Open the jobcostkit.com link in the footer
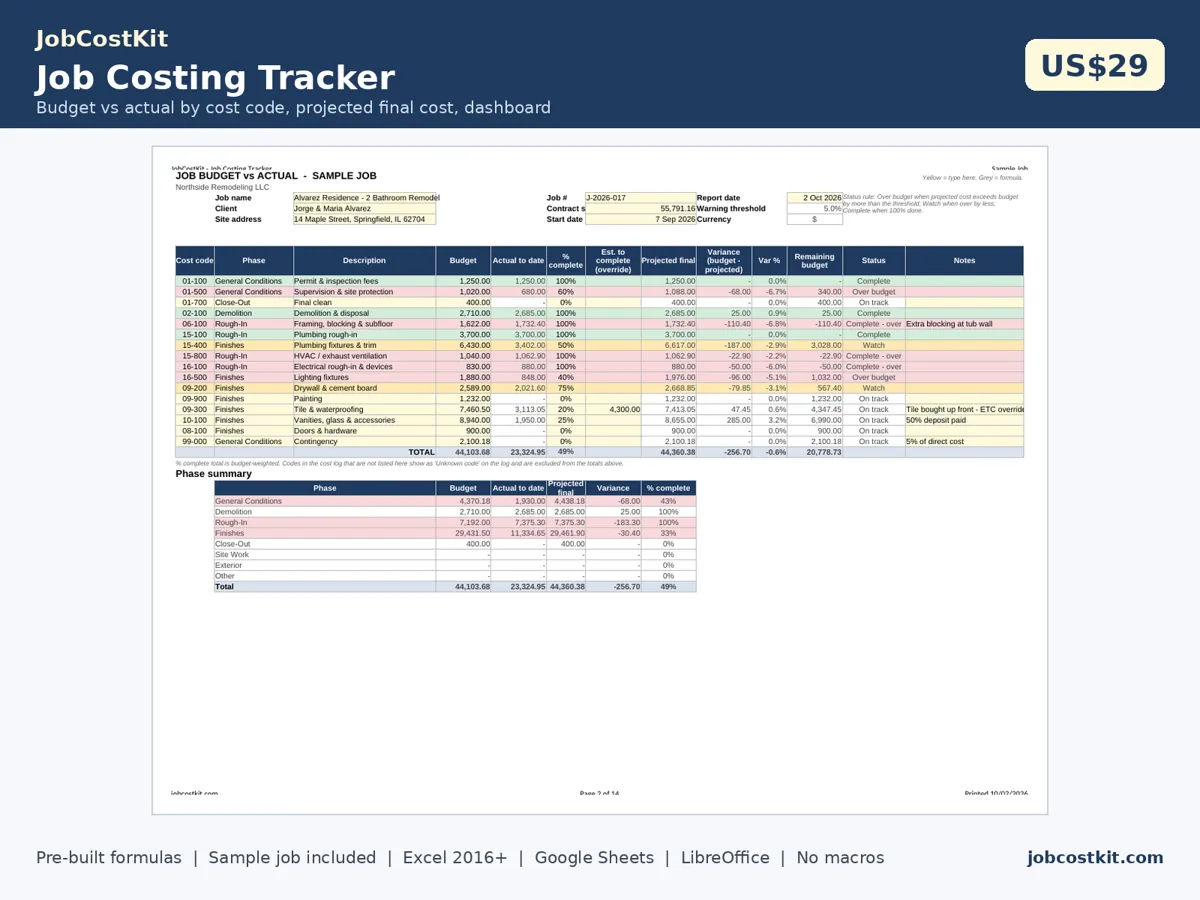Viewport: 1200px width, 900px height. [x=1095, y=857]
